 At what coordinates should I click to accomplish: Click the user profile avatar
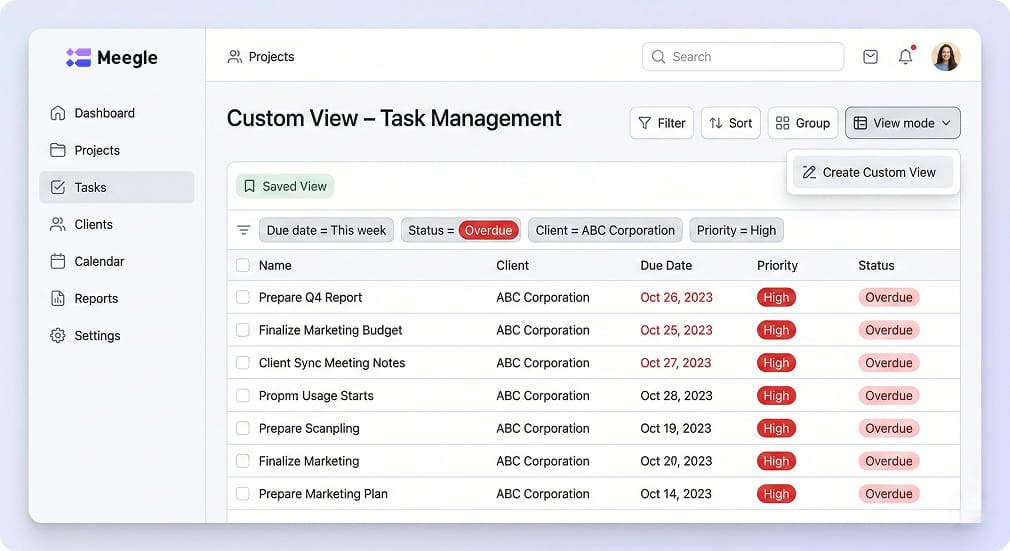[x=945, y=57]
